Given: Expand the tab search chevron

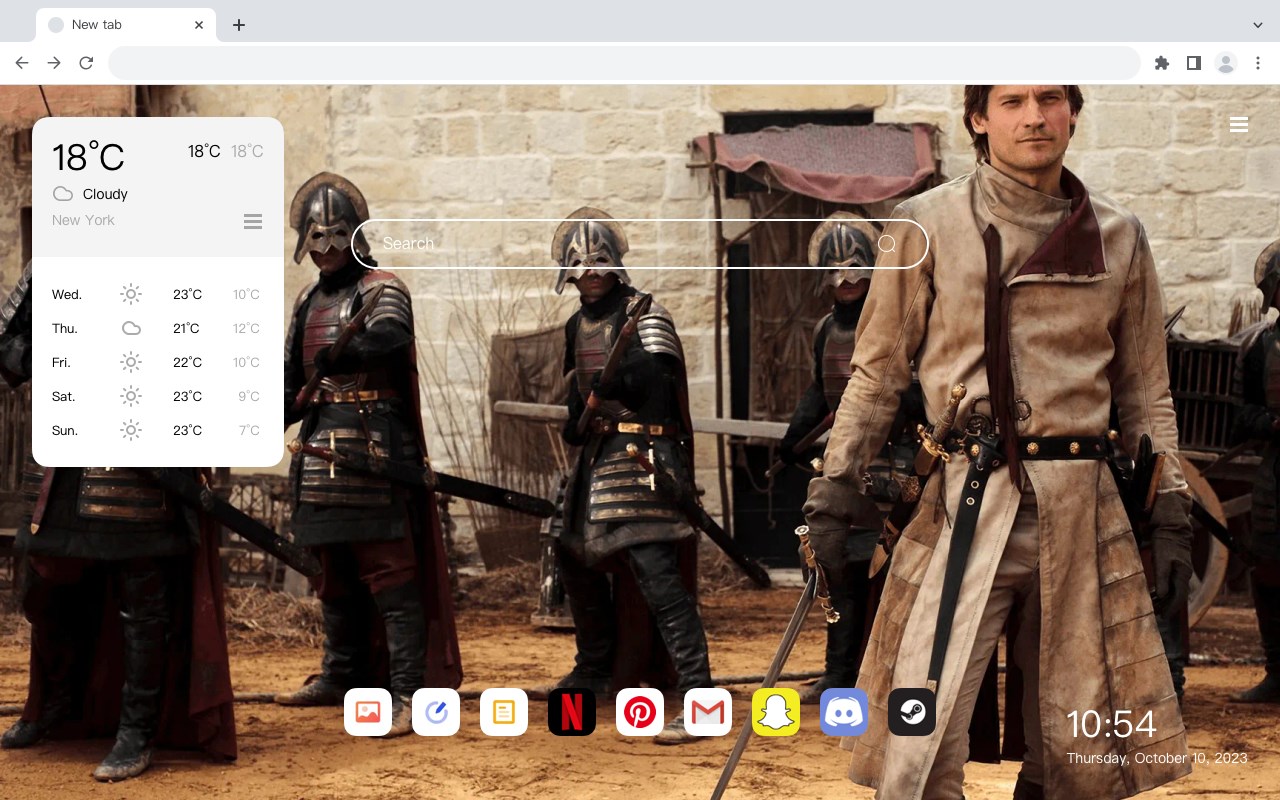Looking at the screenshot, I should [1258, 25].
